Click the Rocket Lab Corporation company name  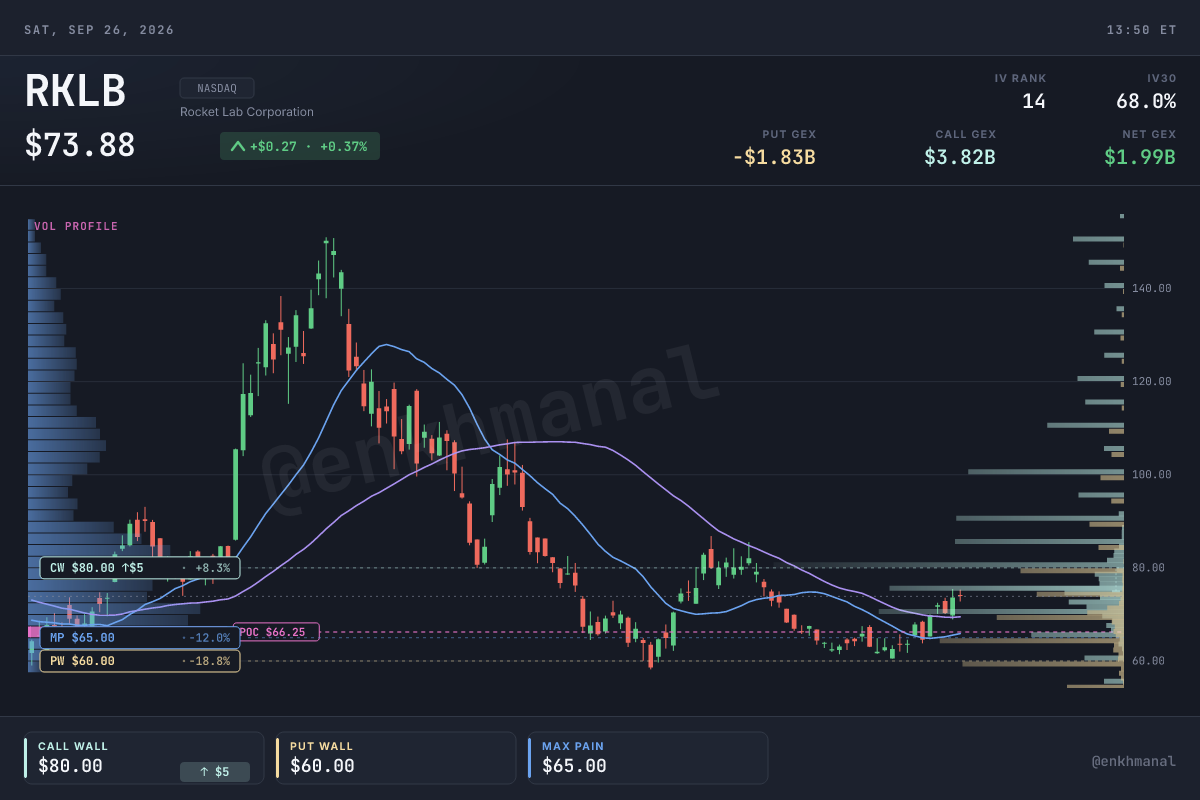247,112
